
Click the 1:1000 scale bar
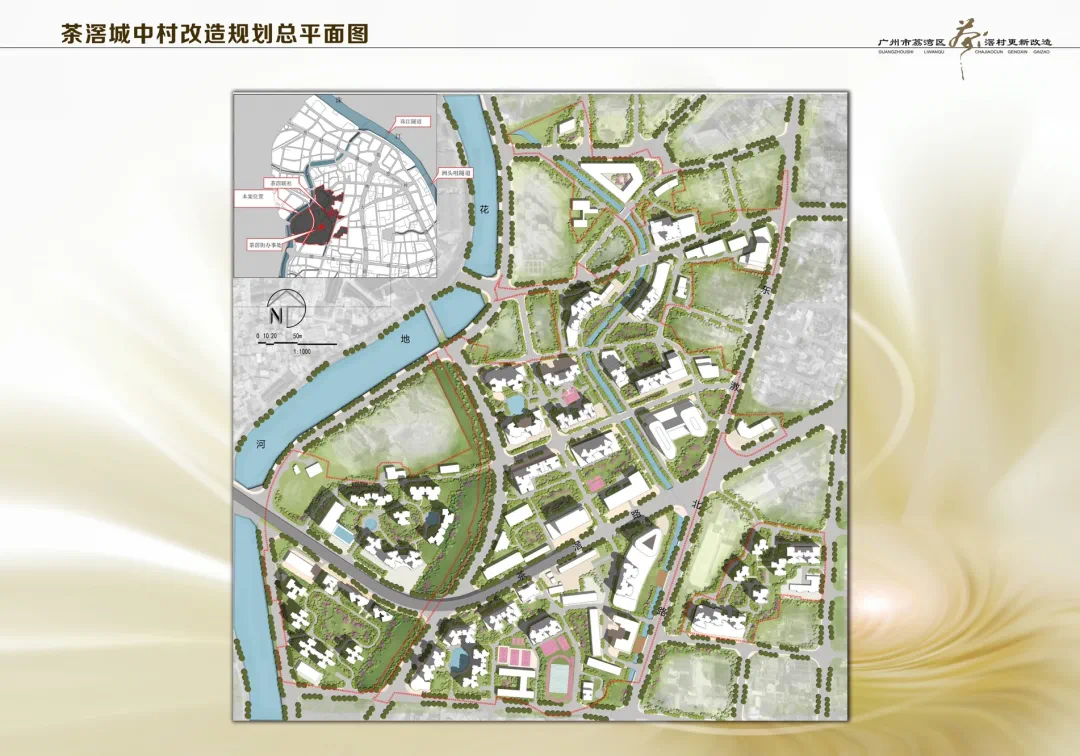[x=295, y=343]
